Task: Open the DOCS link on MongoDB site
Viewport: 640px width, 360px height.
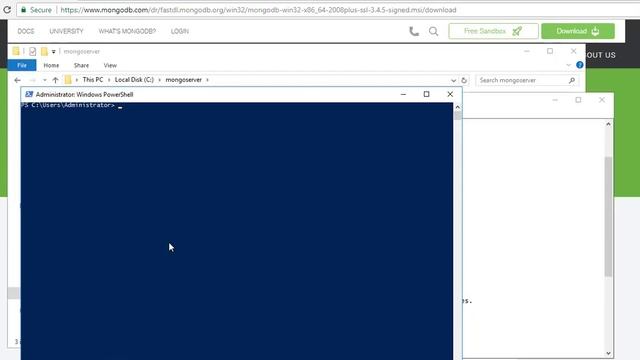Action: (26, 31)
